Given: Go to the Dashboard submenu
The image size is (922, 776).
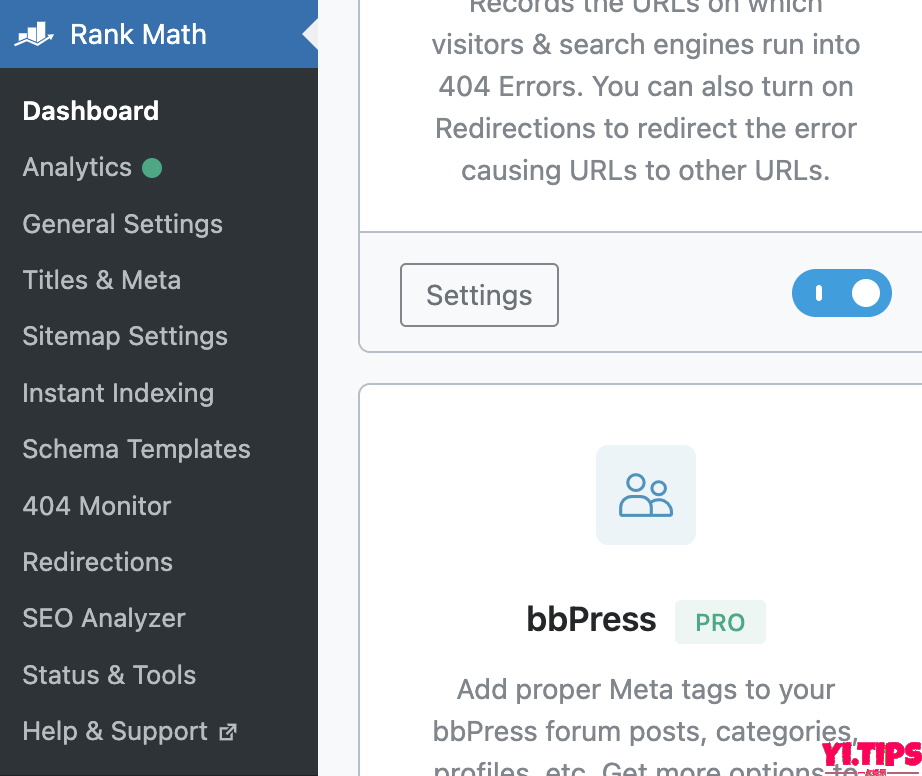Looking at the screenshot, I should pyautogui.click(x=91, y=111).
